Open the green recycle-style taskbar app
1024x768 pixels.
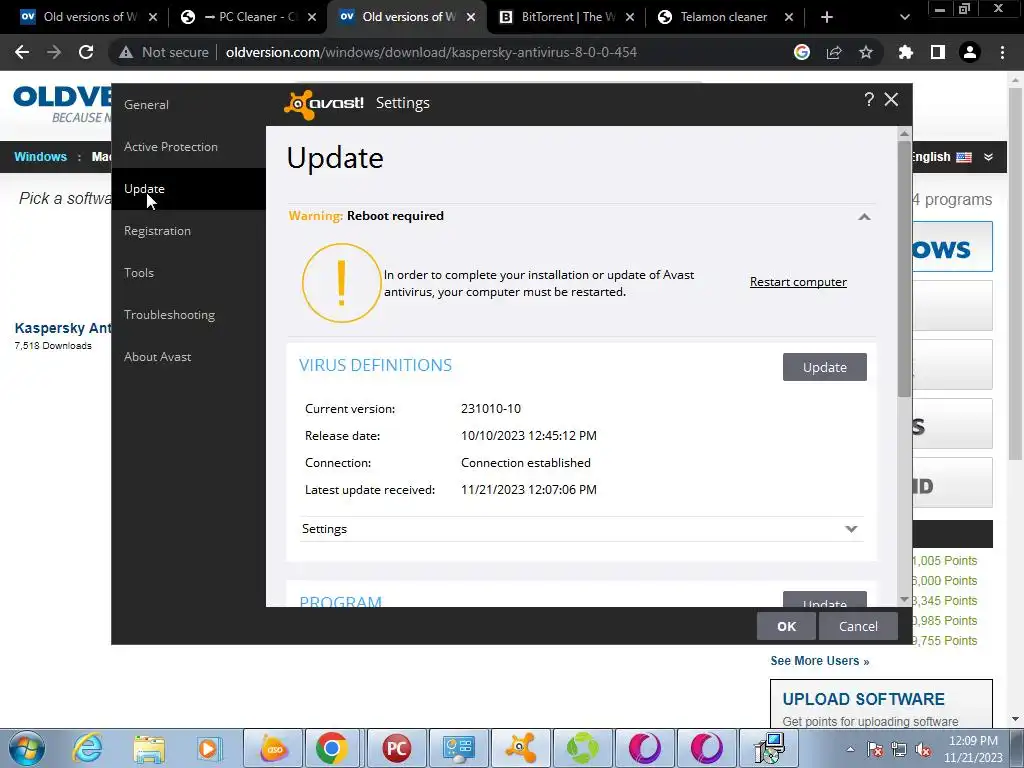tap(582, 748)
